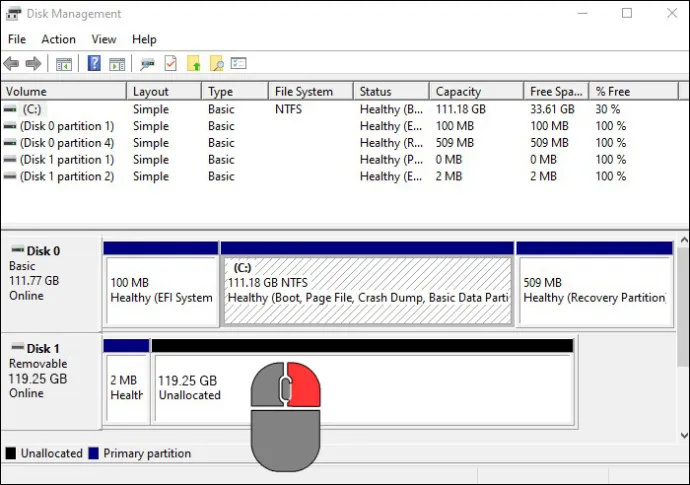Select the (C:) 111.18 GB NTFS partition block
Screen dimensions: 690x485
coord(367,284)
